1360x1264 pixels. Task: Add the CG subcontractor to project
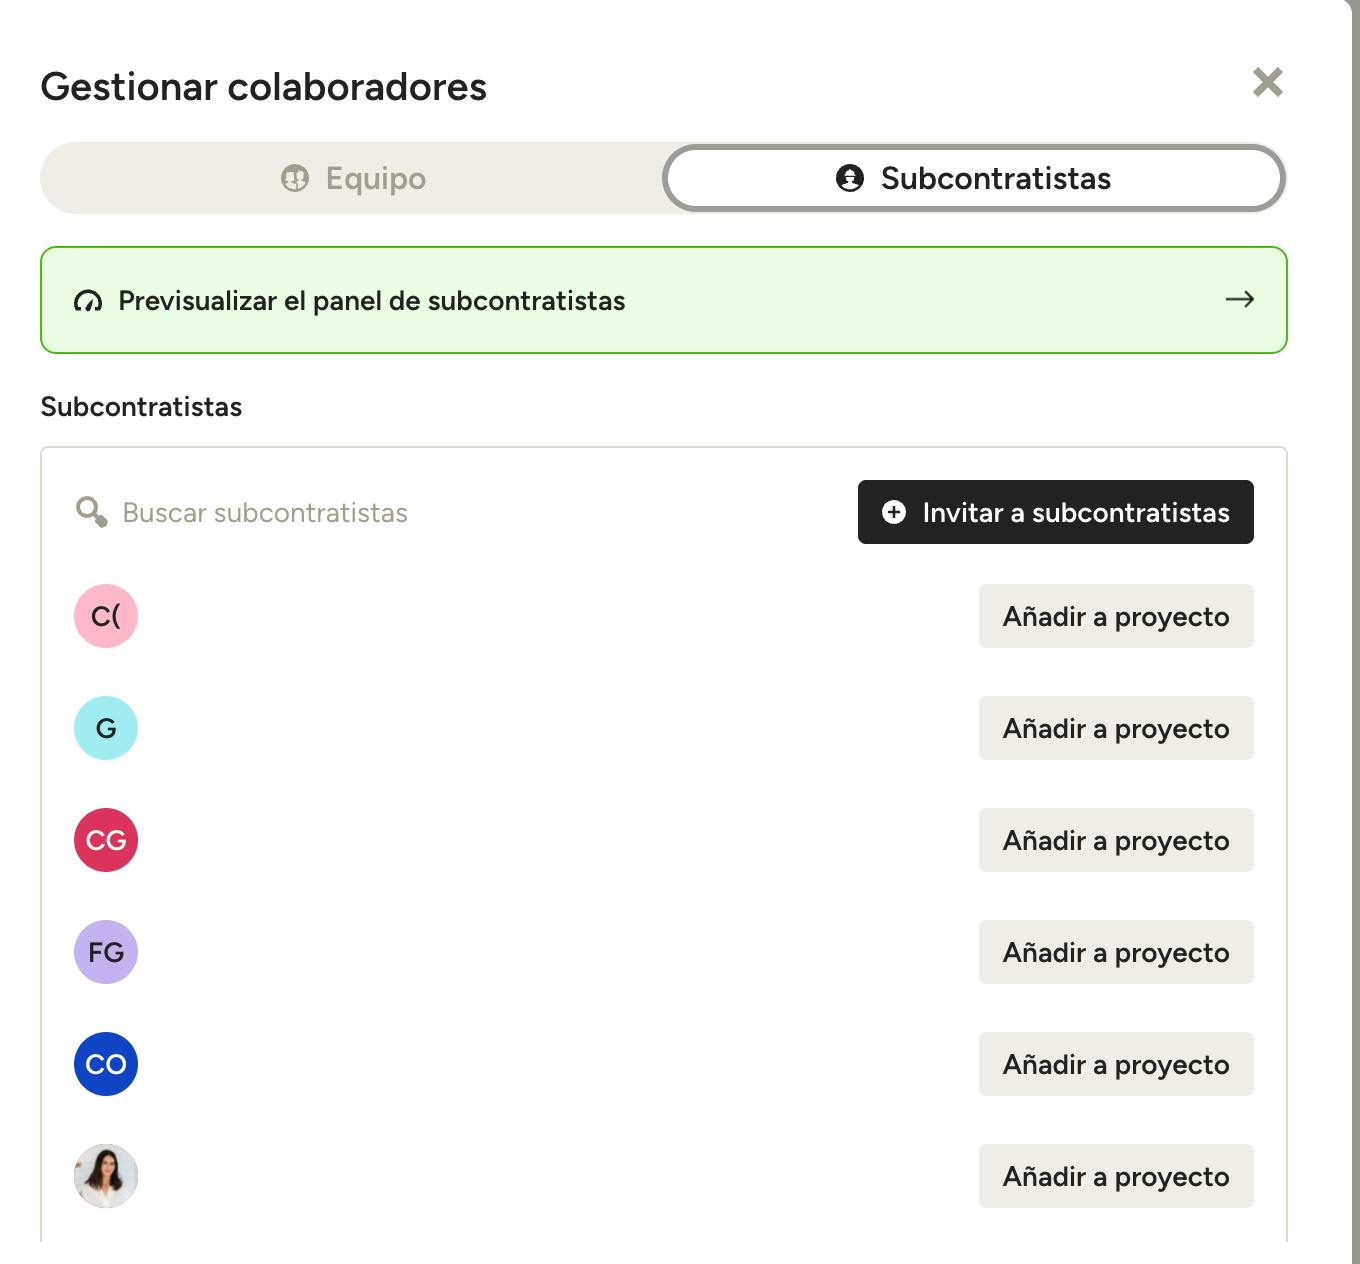1115,840
